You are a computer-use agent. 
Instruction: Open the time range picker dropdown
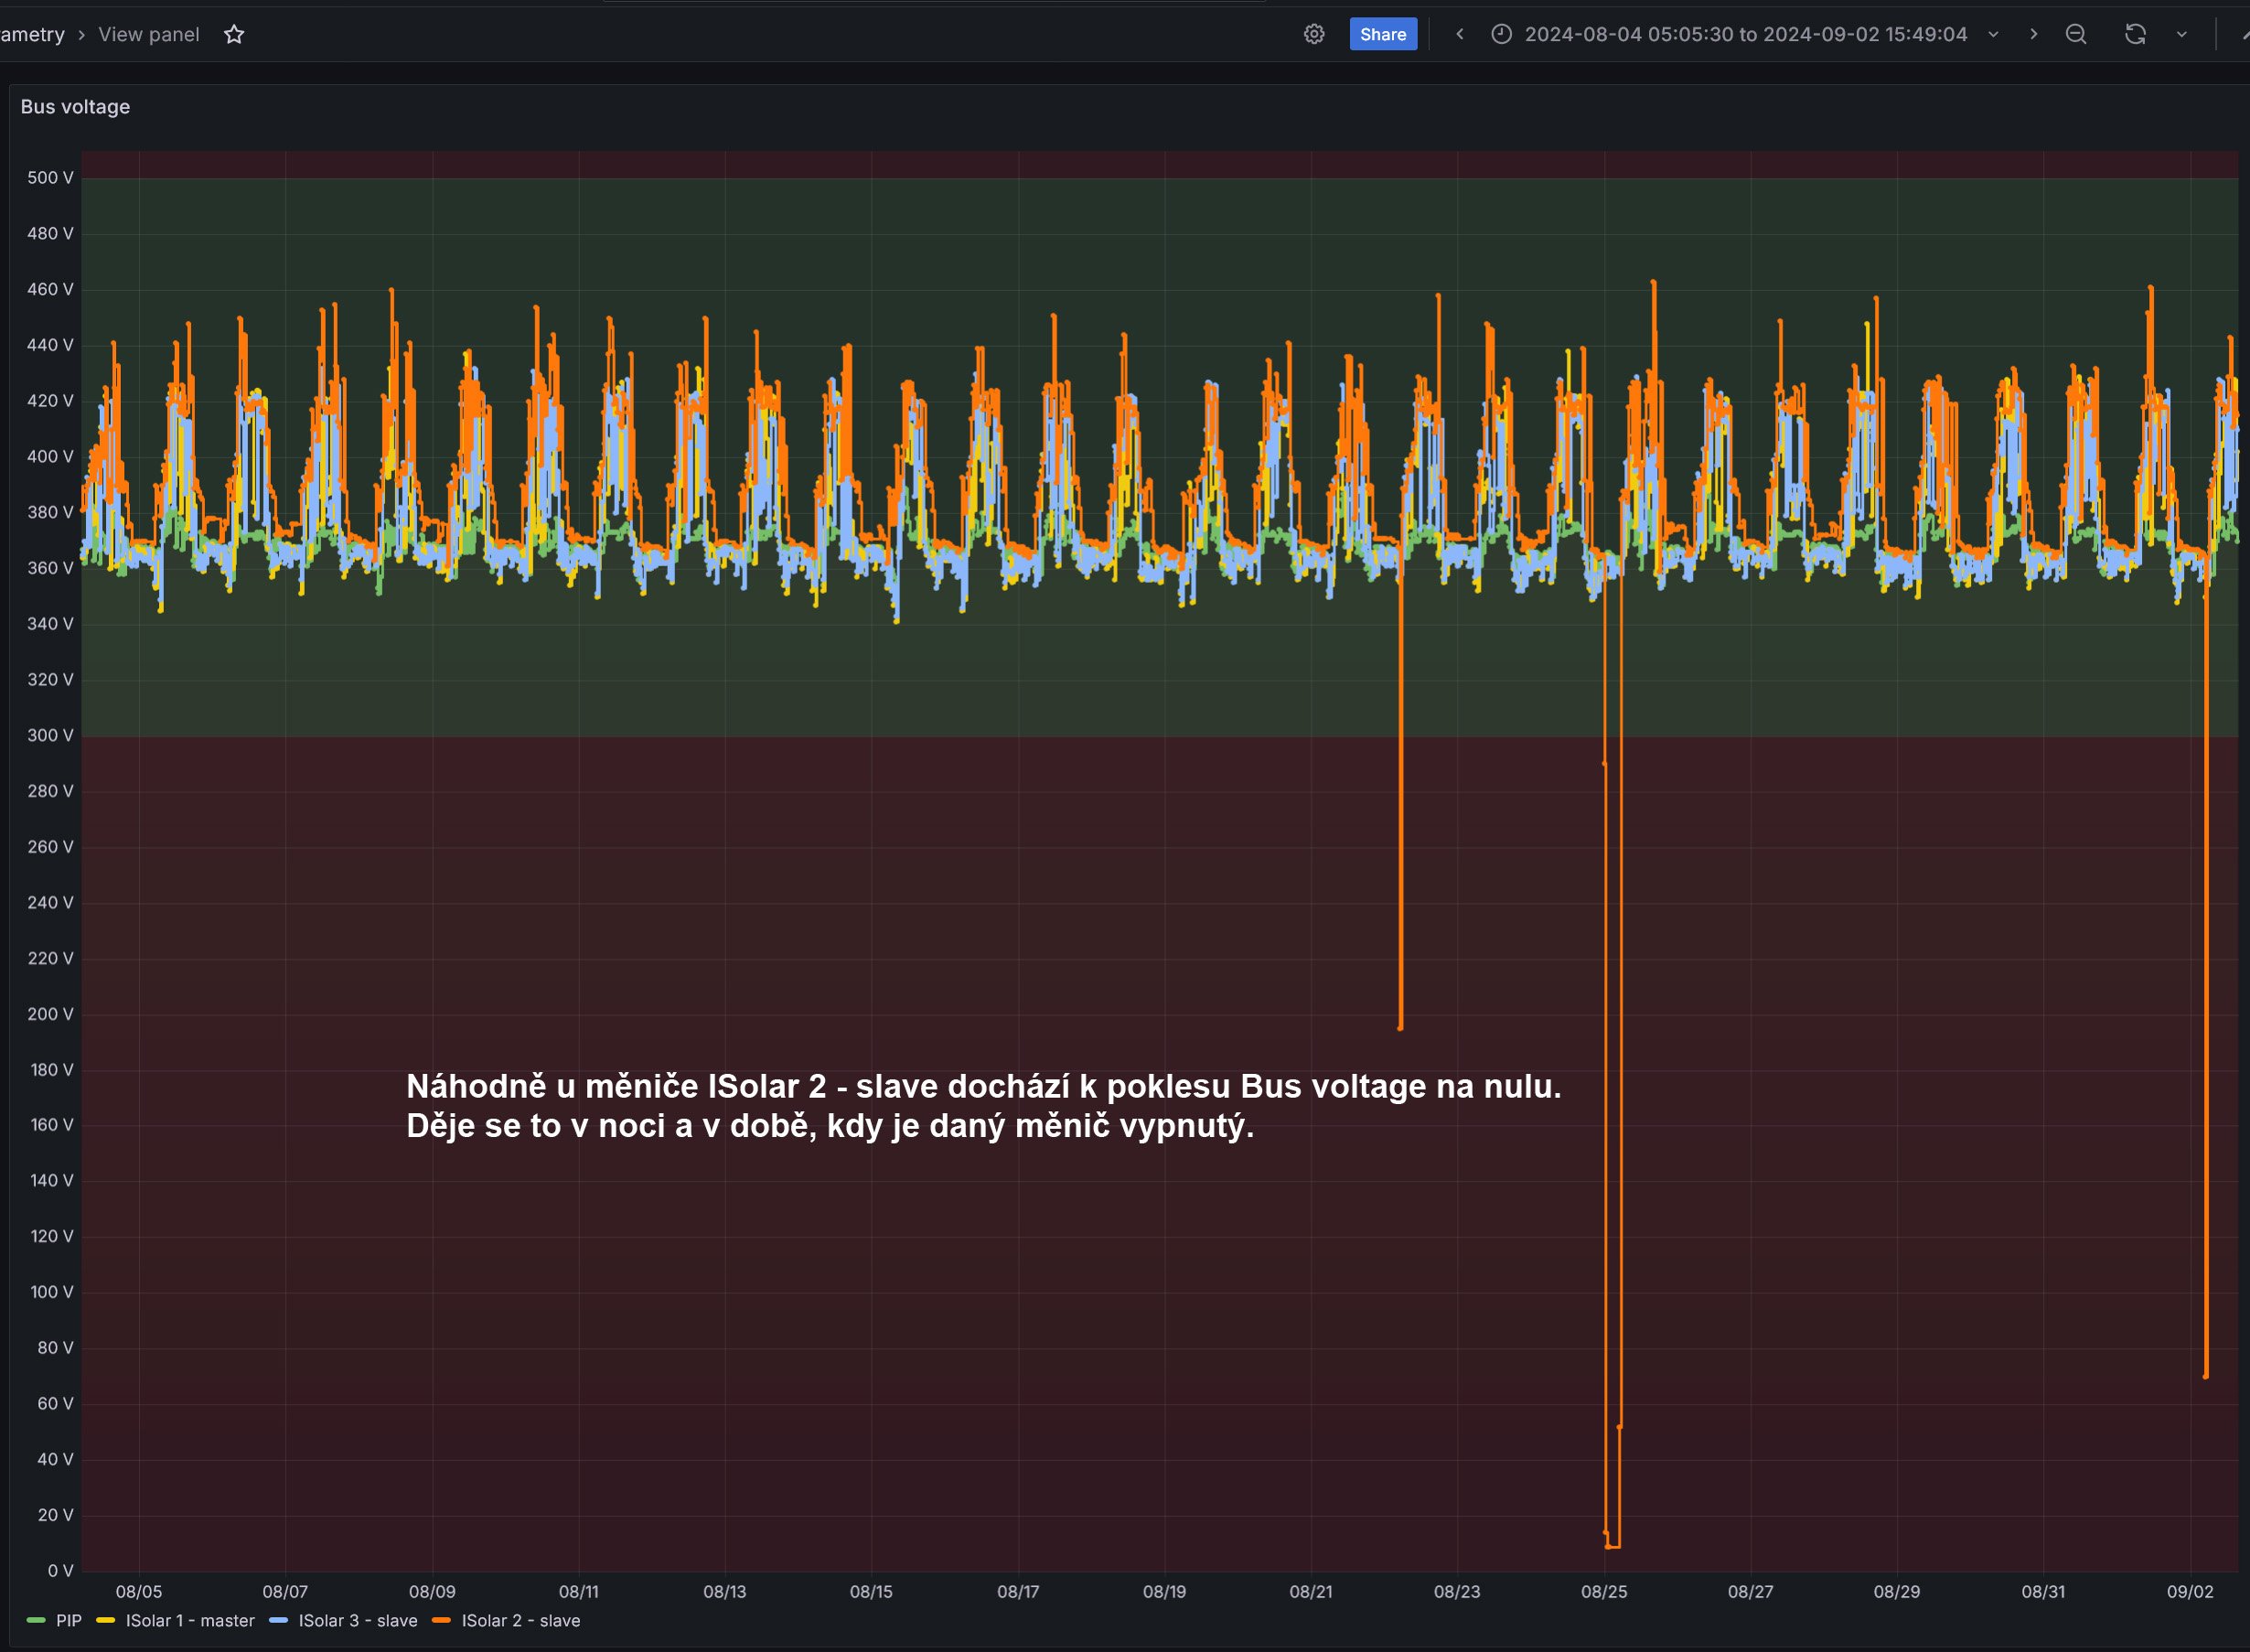pyautogui.click(x=1745, y=34)
